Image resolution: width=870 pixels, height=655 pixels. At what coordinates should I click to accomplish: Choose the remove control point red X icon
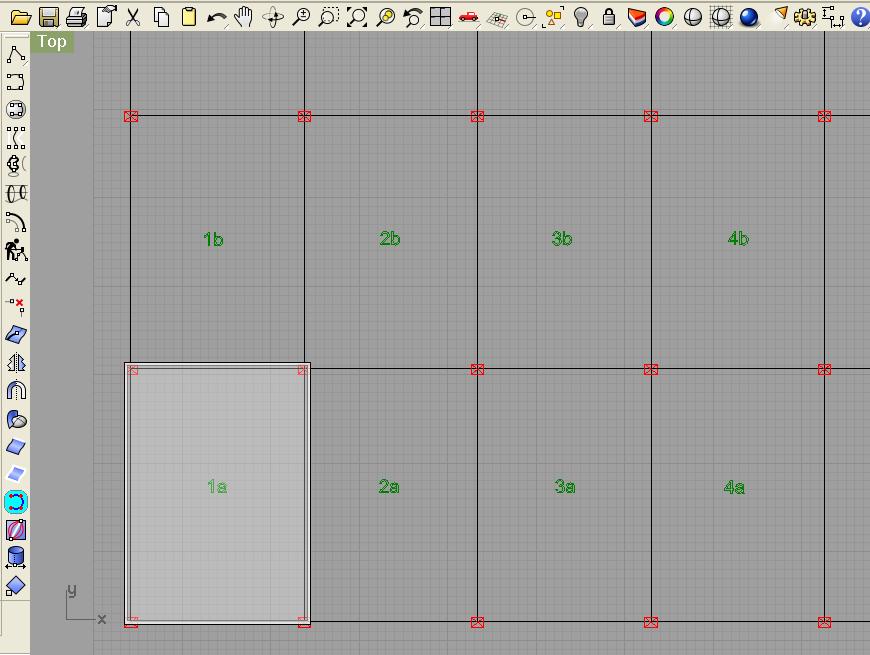[16, 306]
